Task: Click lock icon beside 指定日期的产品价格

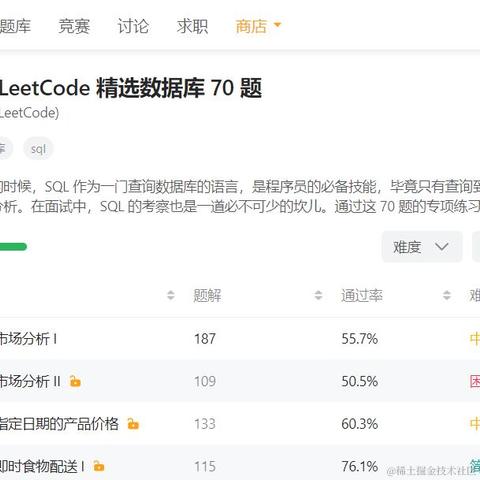Action: (133, 424)
